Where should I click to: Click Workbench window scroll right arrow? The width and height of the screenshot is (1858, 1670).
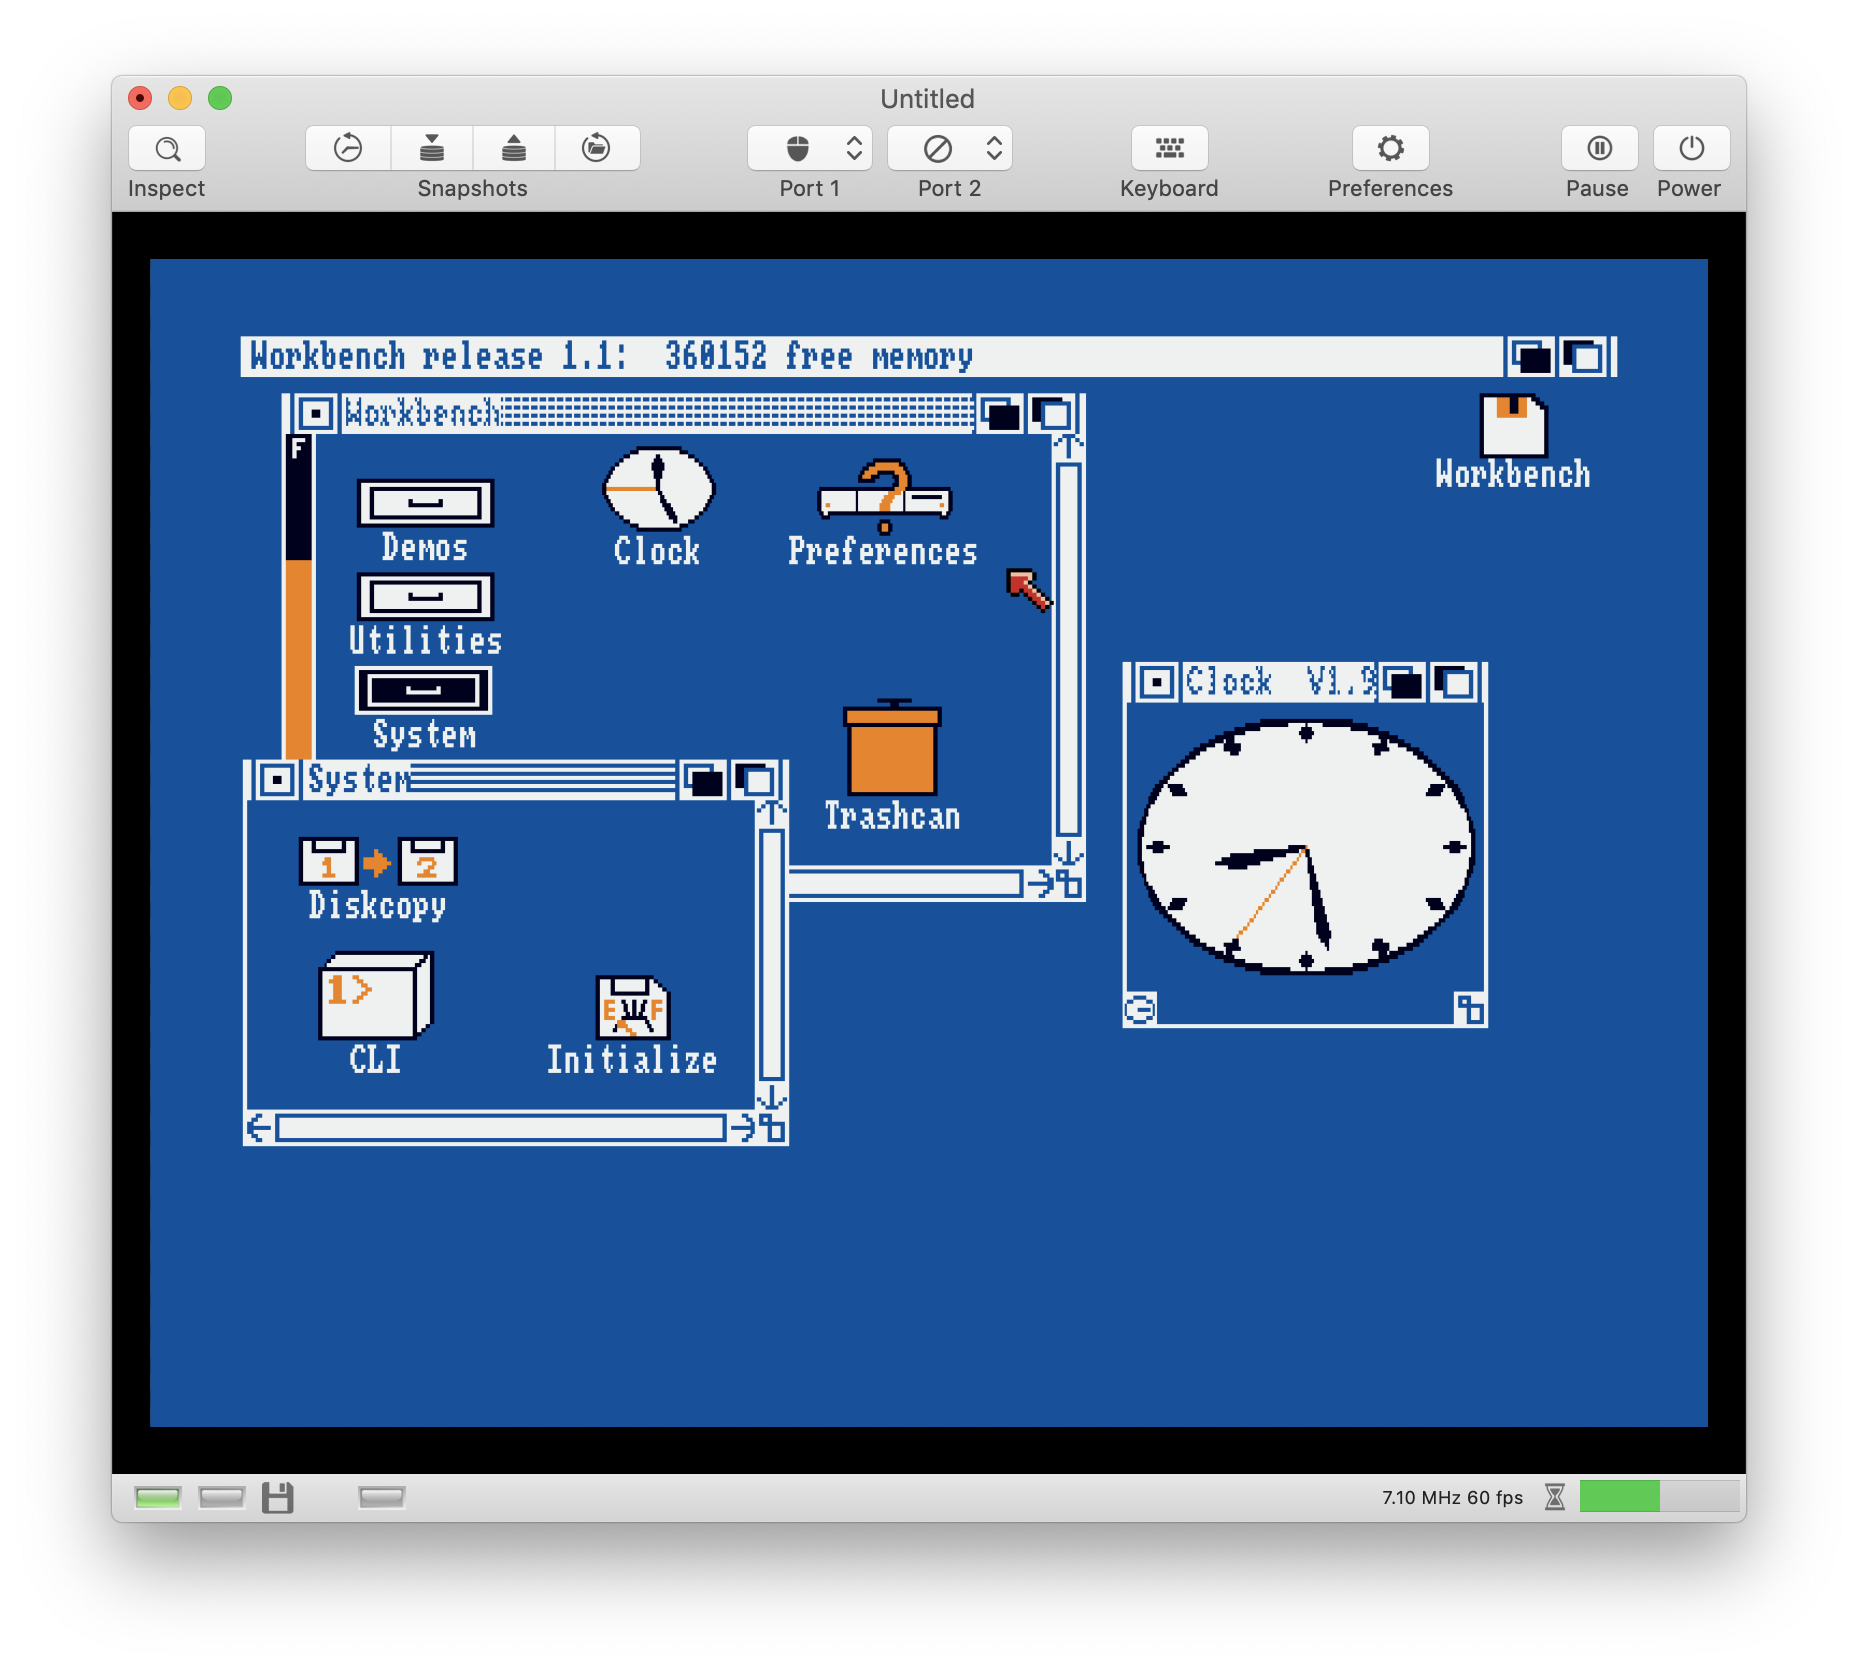coord(1040,883)
